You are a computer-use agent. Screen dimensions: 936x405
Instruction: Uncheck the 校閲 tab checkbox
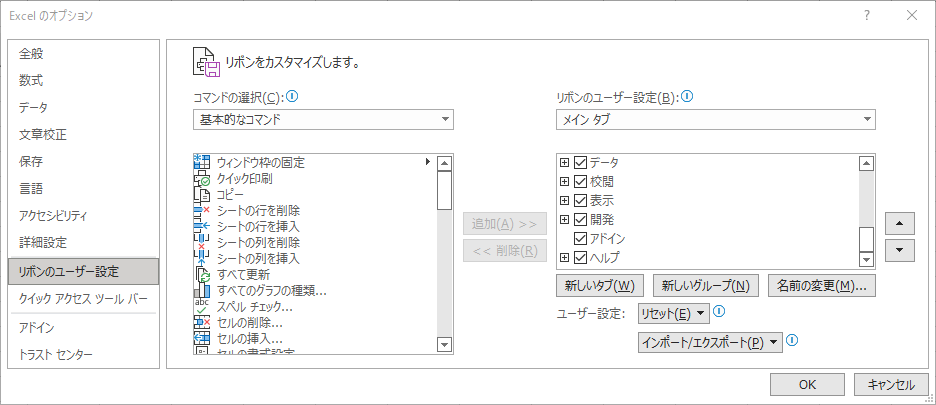coord(580,182)
